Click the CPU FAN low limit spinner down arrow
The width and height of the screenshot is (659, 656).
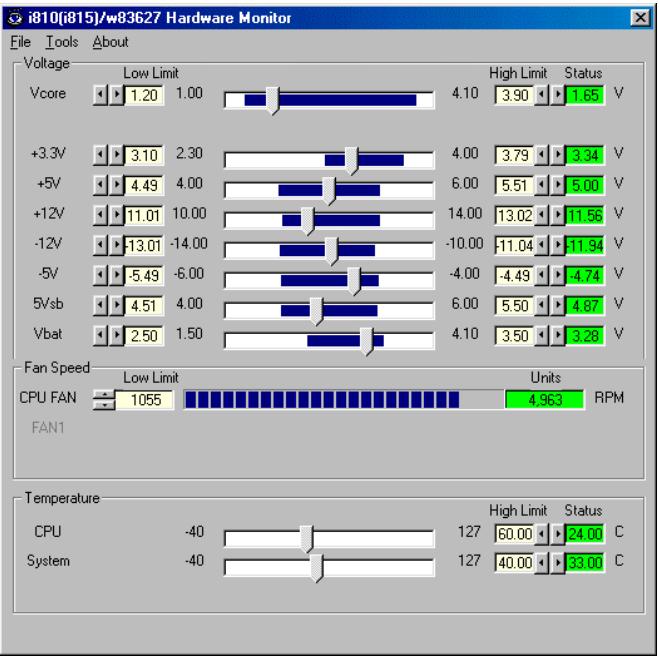click(104, 405)
